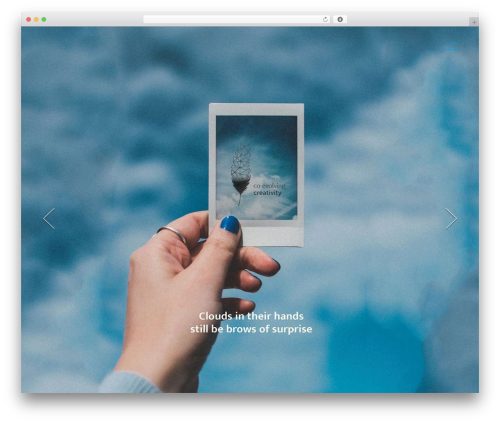The height and width of the screenshot is (423, 500).
Task: Click the blue-painted thumbnail on the photo
Action: coord(230,224)
